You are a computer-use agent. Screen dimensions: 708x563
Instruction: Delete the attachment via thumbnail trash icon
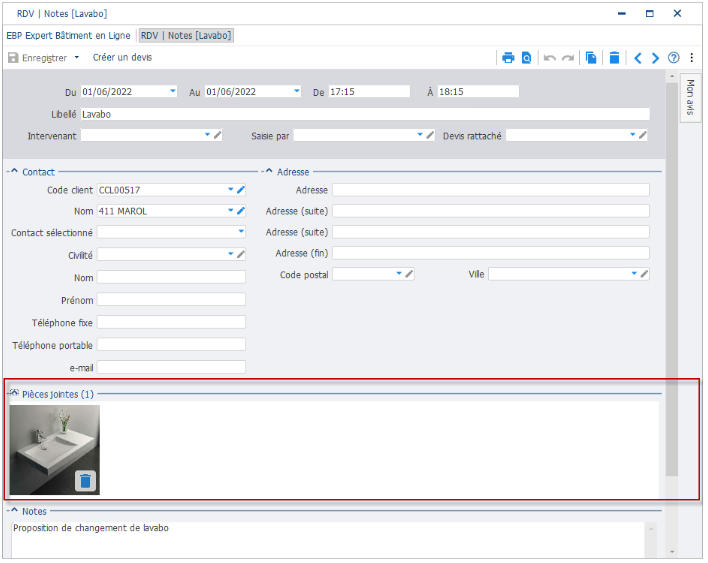[85, 481]
